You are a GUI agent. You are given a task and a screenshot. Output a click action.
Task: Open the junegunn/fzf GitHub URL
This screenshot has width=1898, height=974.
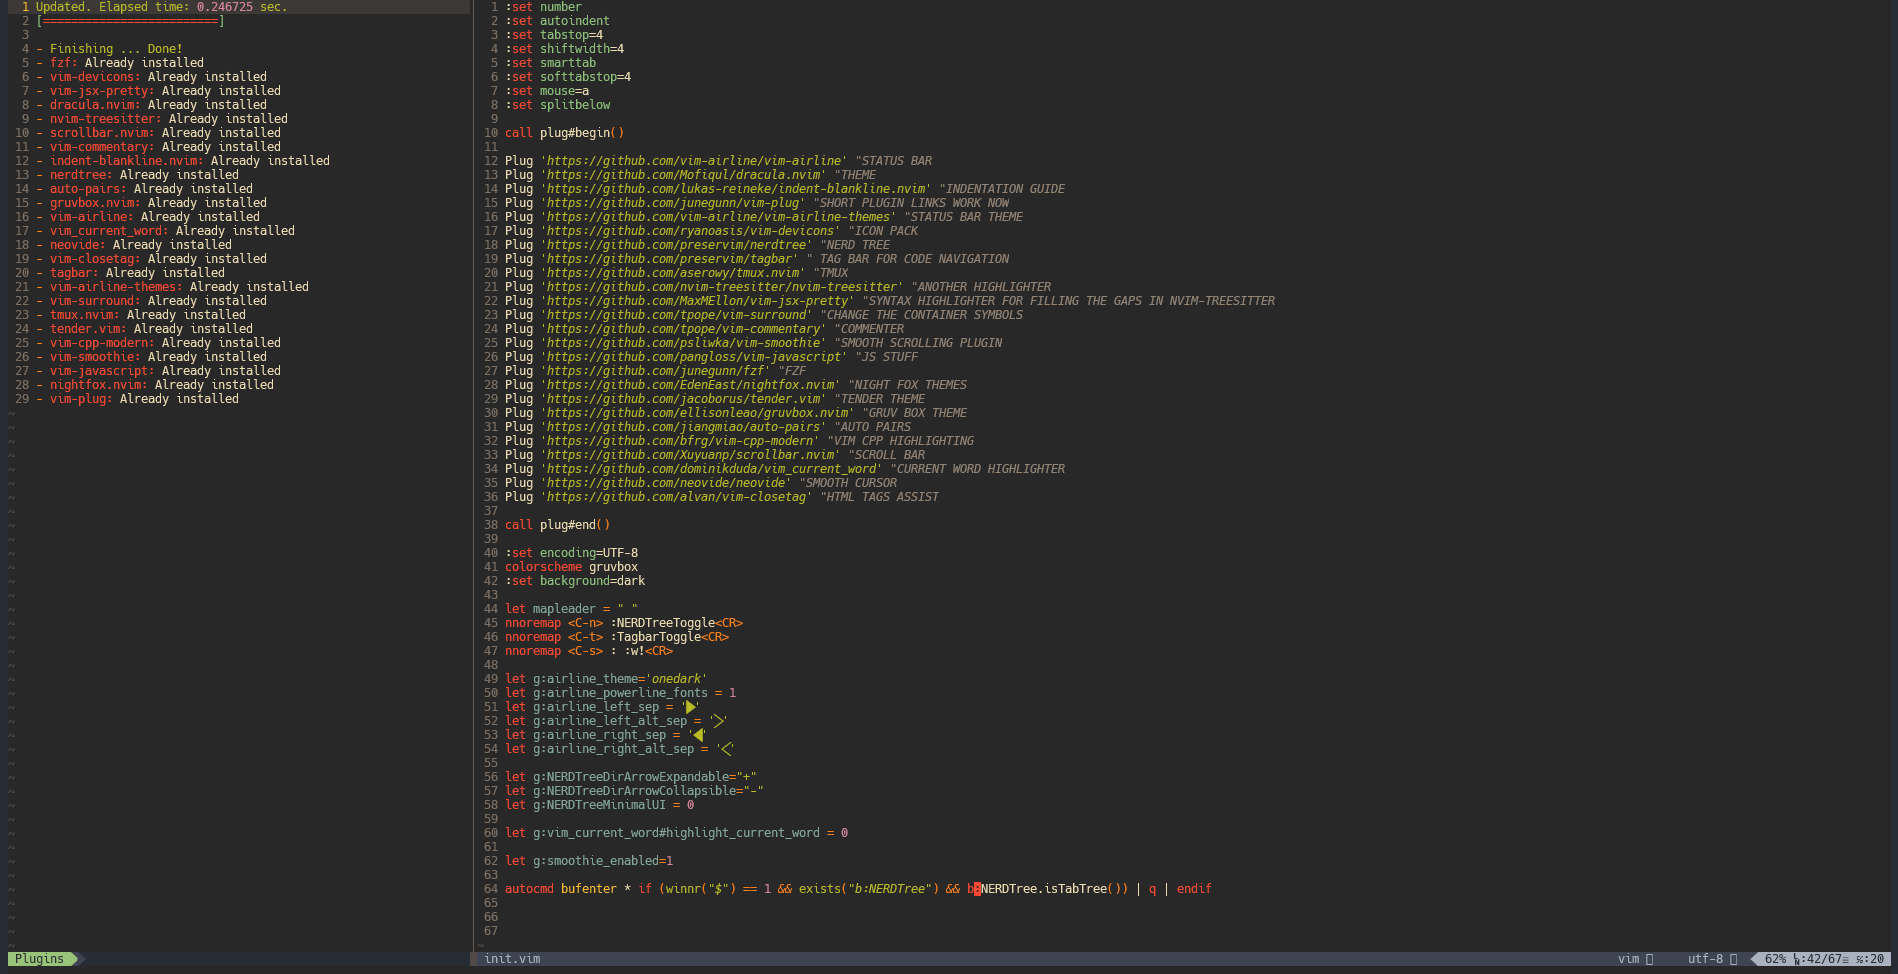click(x=652, y=370)
